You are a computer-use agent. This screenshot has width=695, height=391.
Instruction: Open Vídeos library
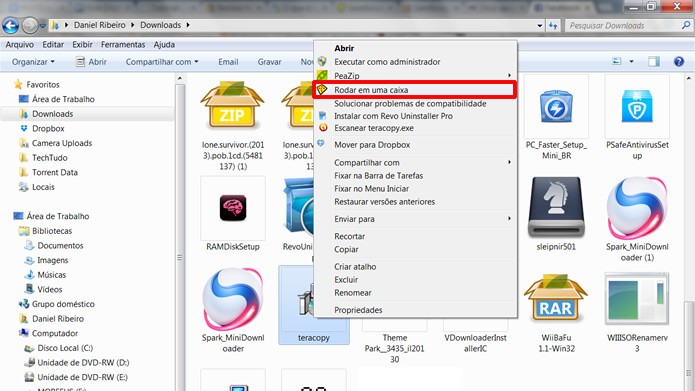[49, 289]
